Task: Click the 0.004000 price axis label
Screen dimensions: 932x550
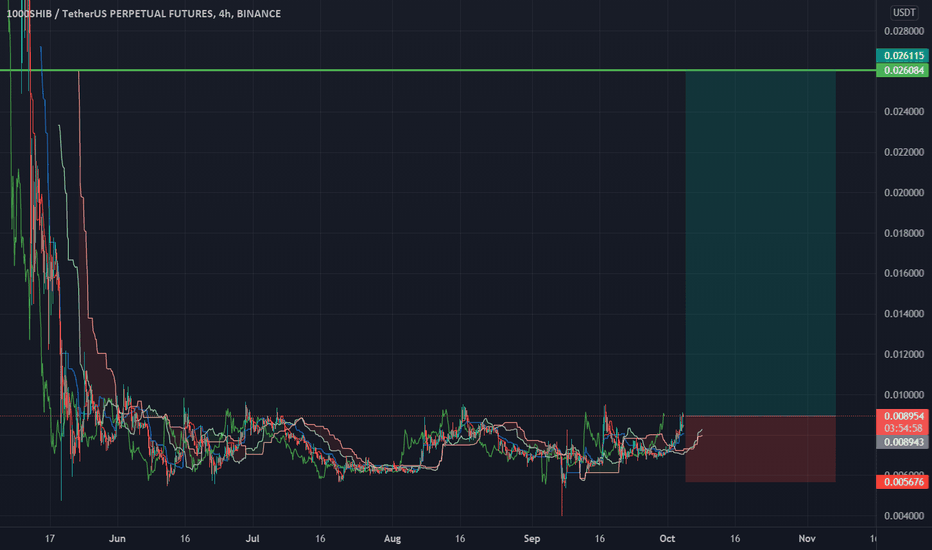Action: (903, 516)
